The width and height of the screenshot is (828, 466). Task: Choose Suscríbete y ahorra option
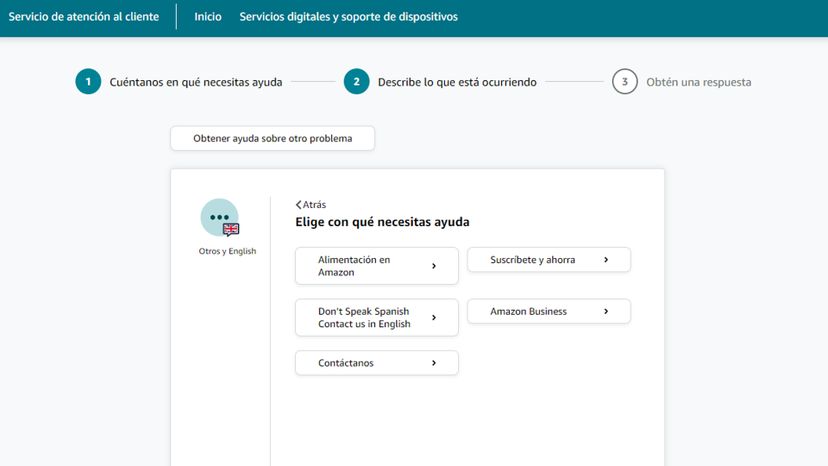point(549,259)
